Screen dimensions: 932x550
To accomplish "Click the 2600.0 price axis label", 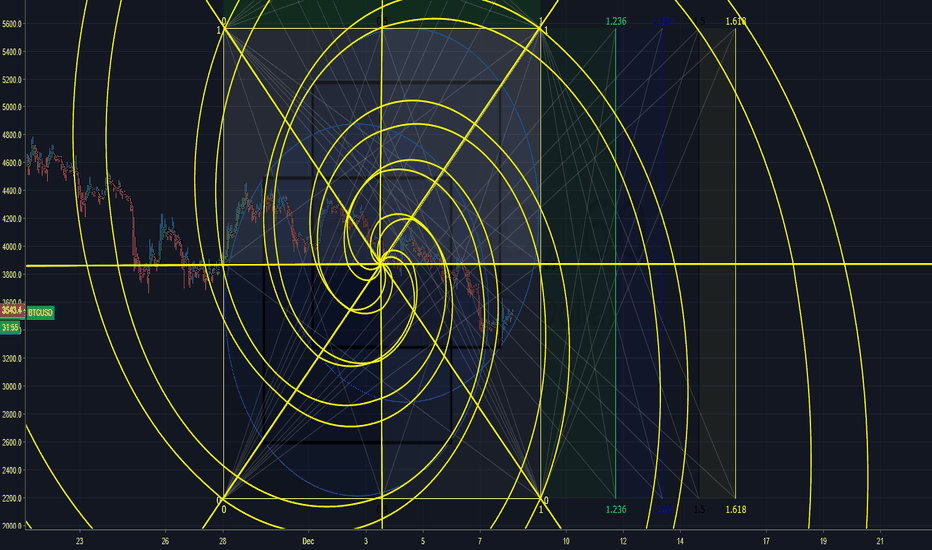I will pos(12,443).
